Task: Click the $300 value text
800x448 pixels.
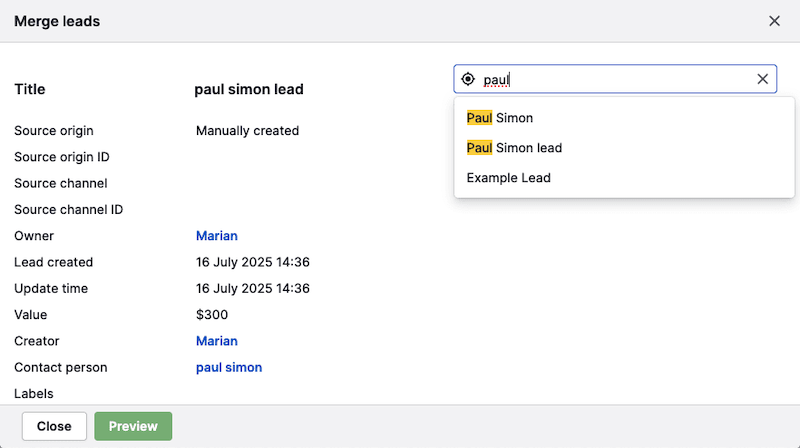Action: point(212,315)
